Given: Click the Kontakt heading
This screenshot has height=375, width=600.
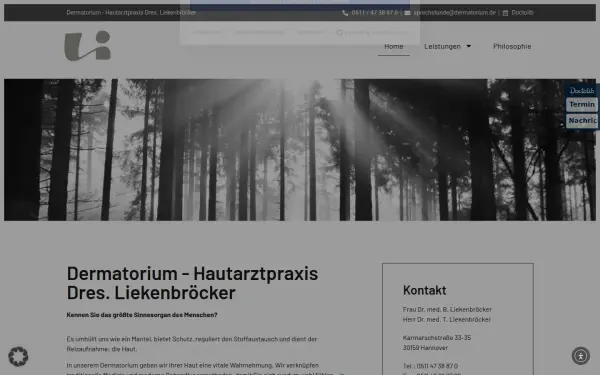Looking at the screenshot, I should (424, 290).
